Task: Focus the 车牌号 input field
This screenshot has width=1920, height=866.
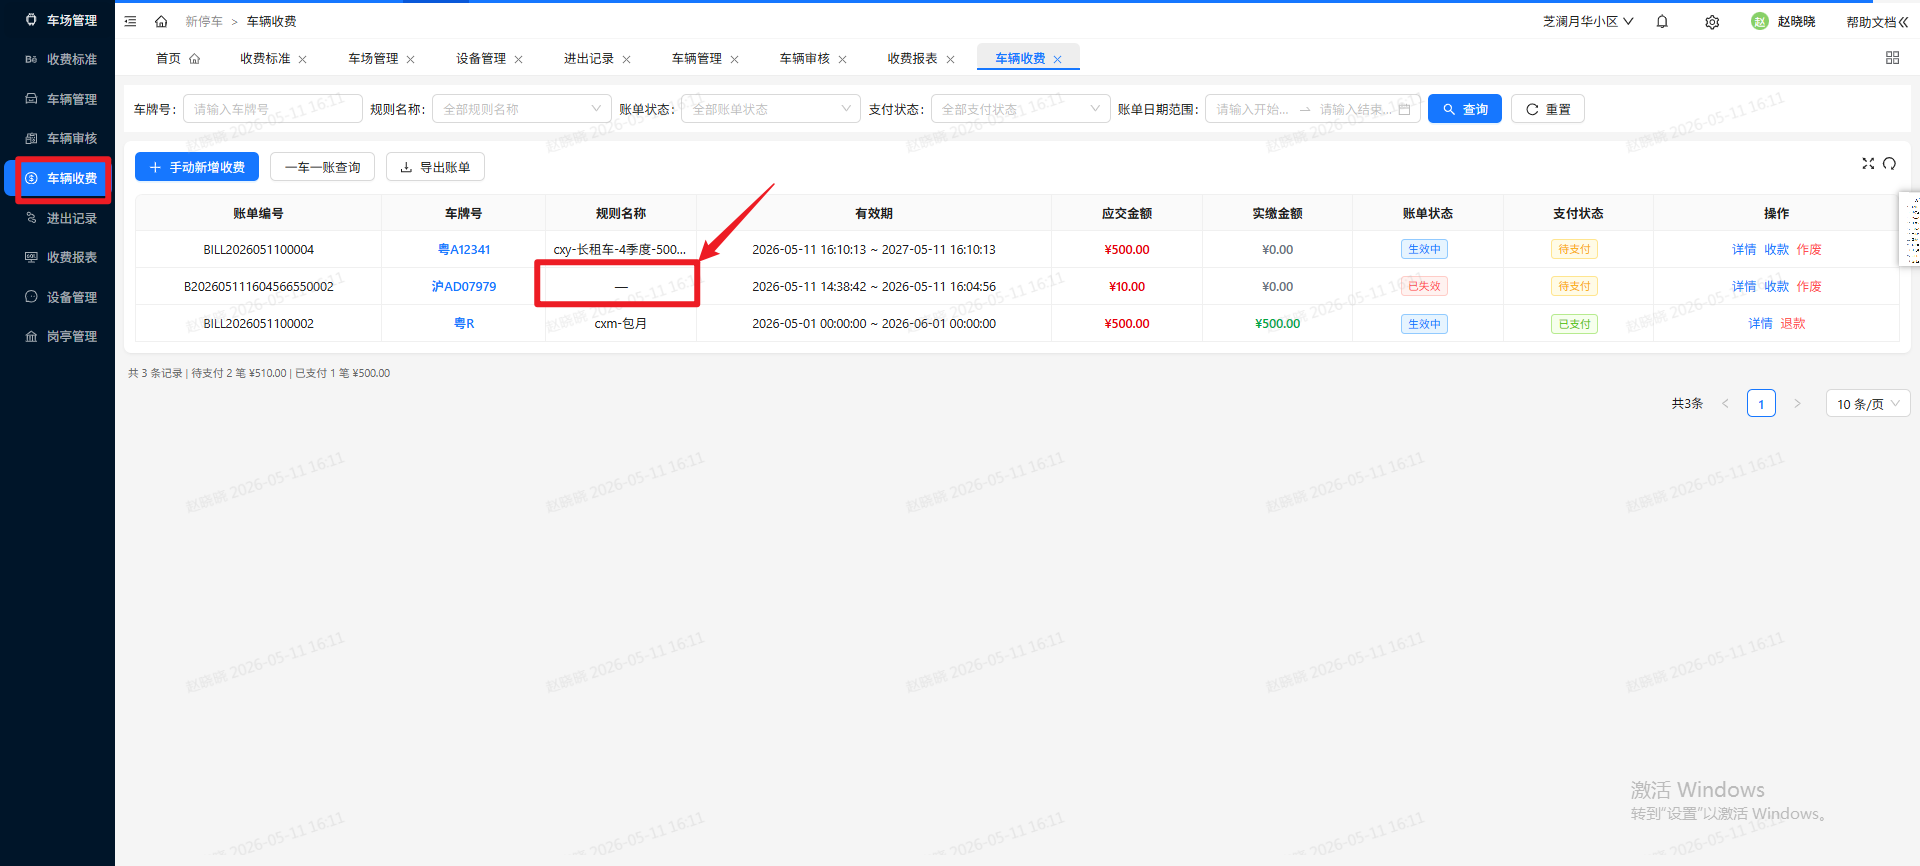Action: 273,109
